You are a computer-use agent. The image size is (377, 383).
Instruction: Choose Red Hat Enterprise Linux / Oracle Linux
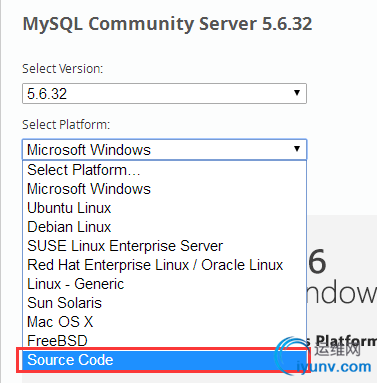point(164,265)
